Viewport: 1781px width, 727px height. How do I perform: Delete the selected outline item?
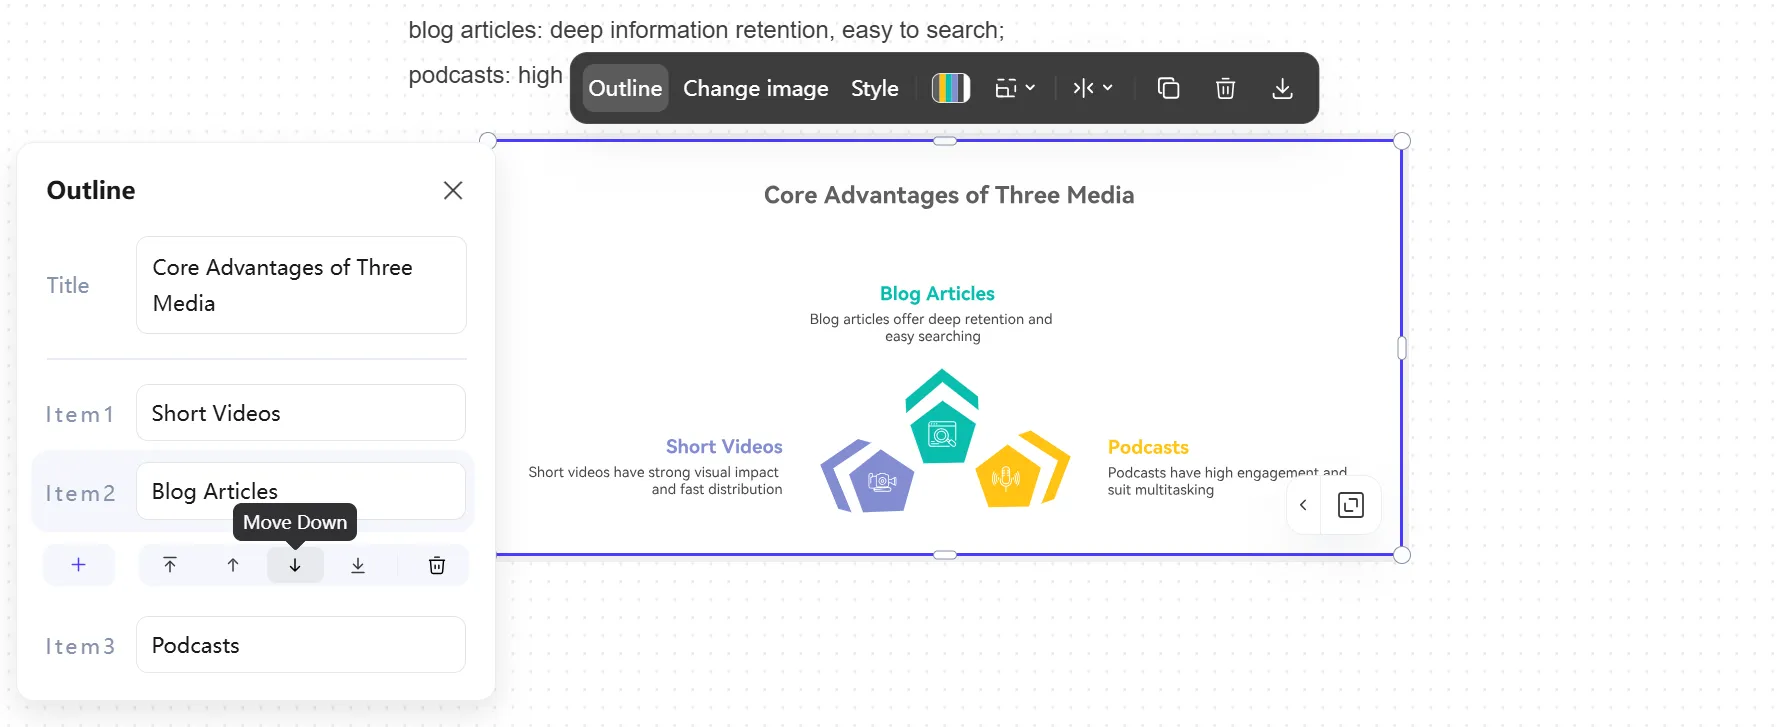(437, 565)
